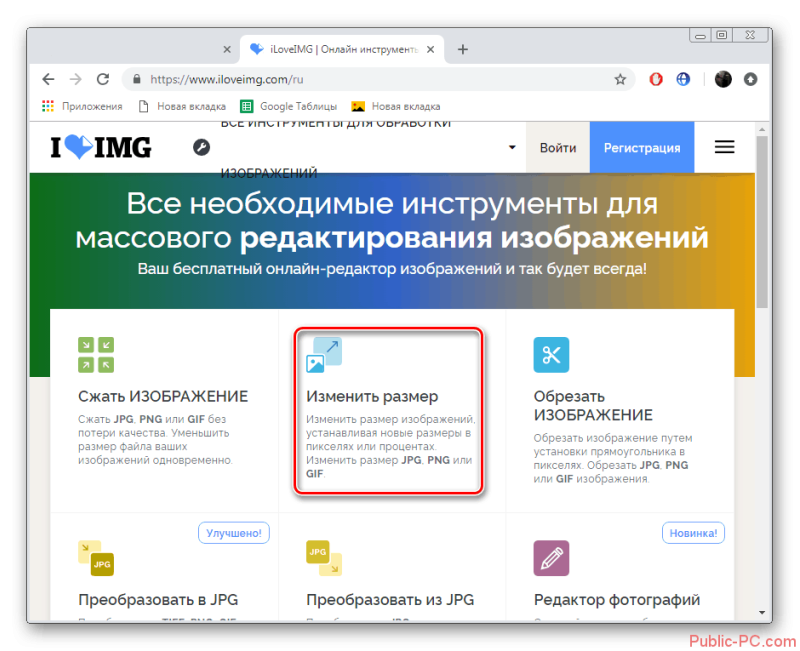Go back with the browser back arrow
Image resolution: width=800 pixels, height=651 pixels.
click(x=48, y=79)
